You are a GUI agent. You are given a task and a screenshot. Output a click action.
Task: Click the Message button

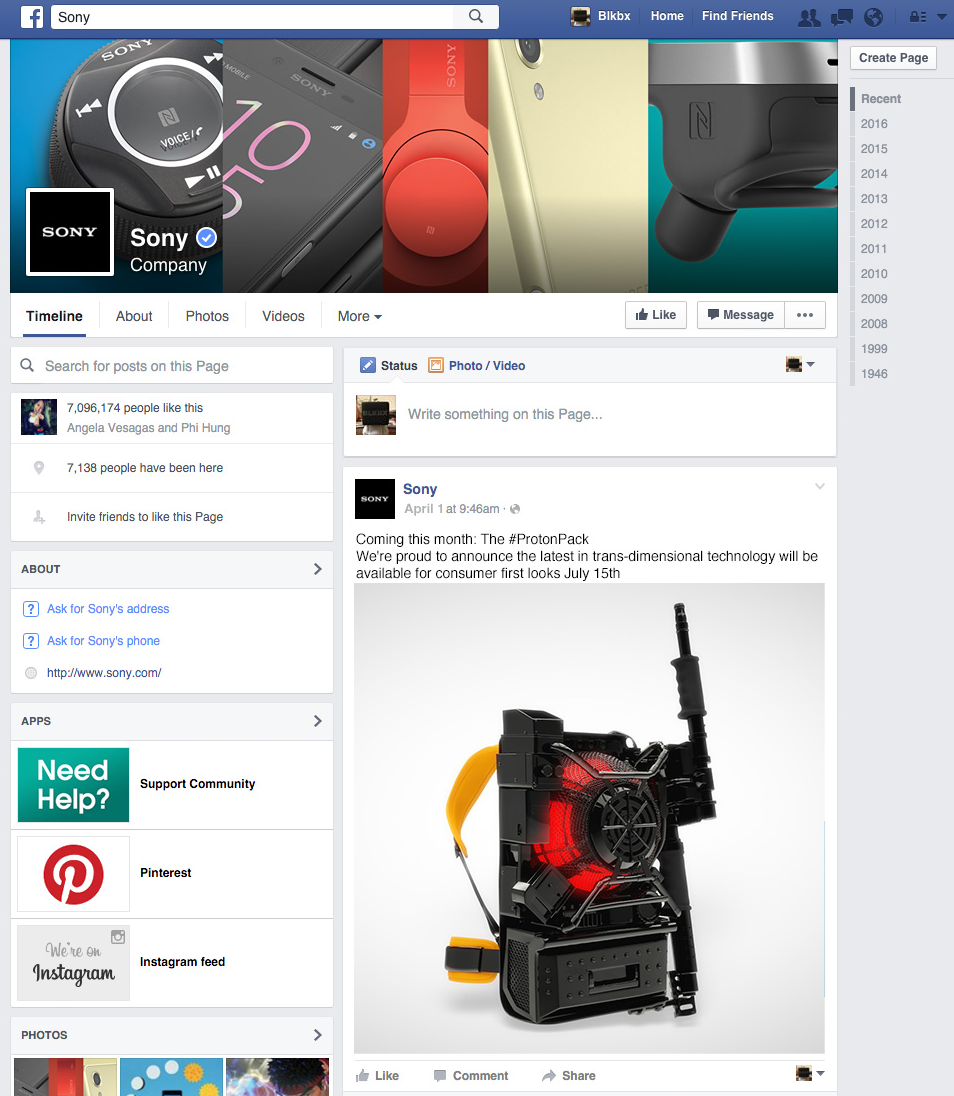(741, 315)
